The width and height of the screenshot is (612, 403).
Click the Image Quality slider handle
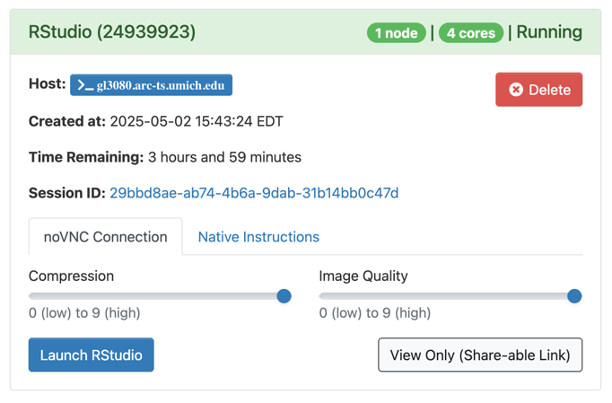(x=574, y=296)
